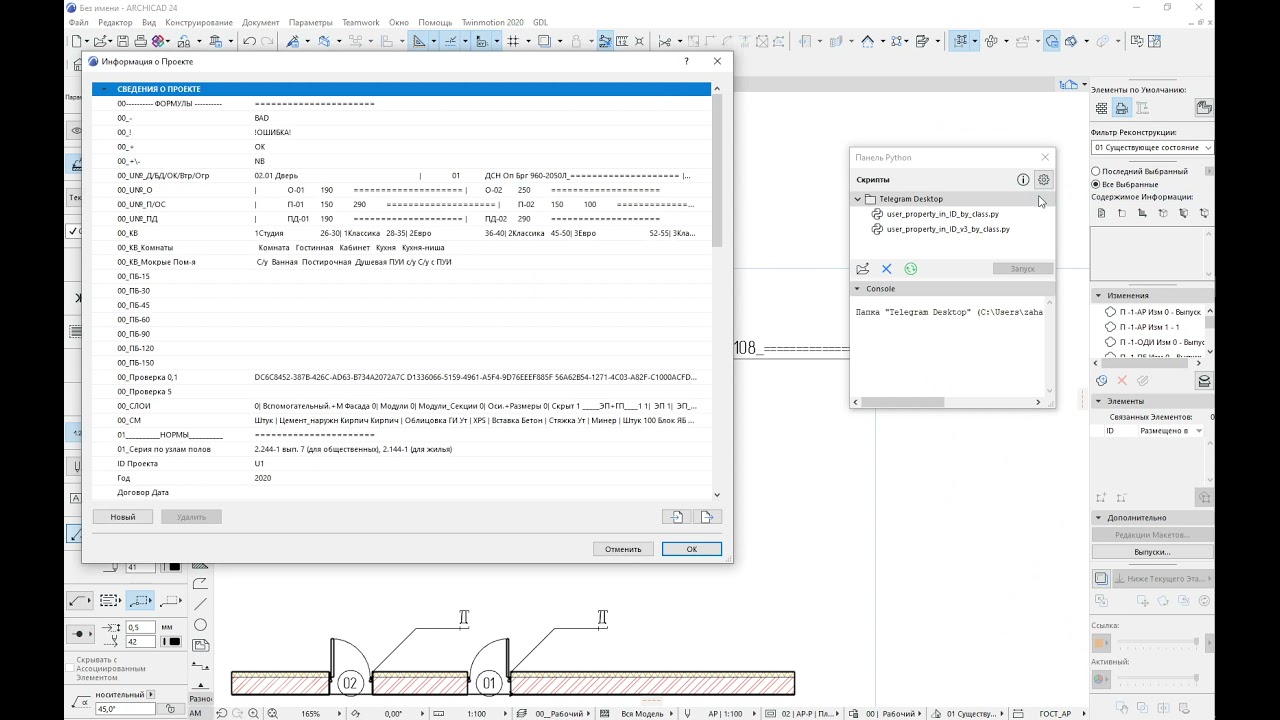Click the Ссылка color slider
The image size is (1280, 720).
(1157, 642)
